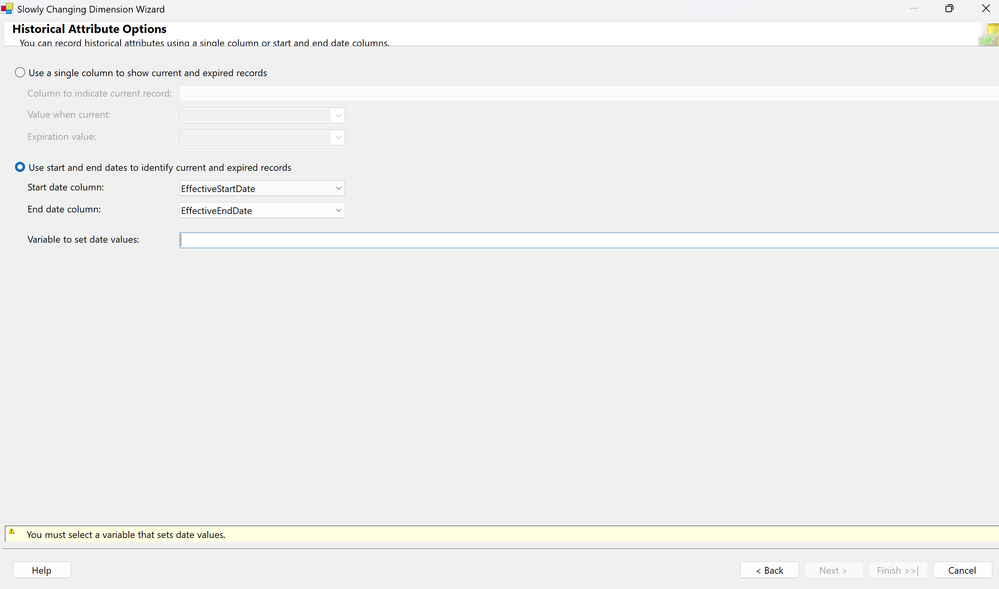999x589 pixels.
Task: Minimize the wizard window
Action: pos(914,8)
